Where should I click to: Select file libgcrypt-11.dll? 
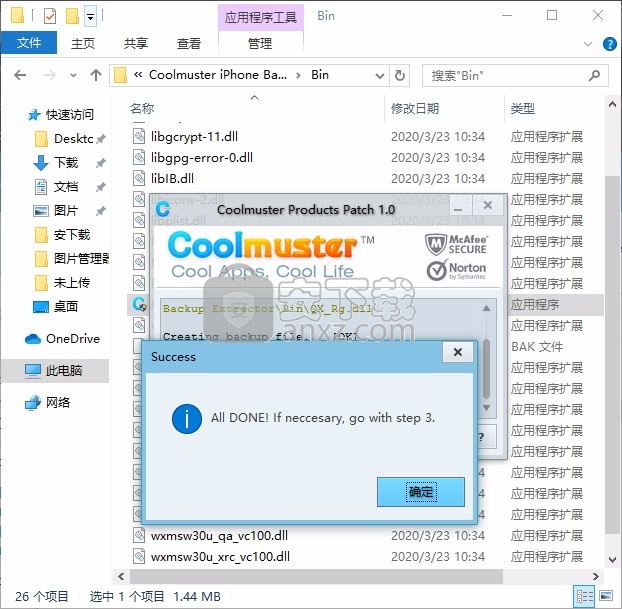coord(194,136)
